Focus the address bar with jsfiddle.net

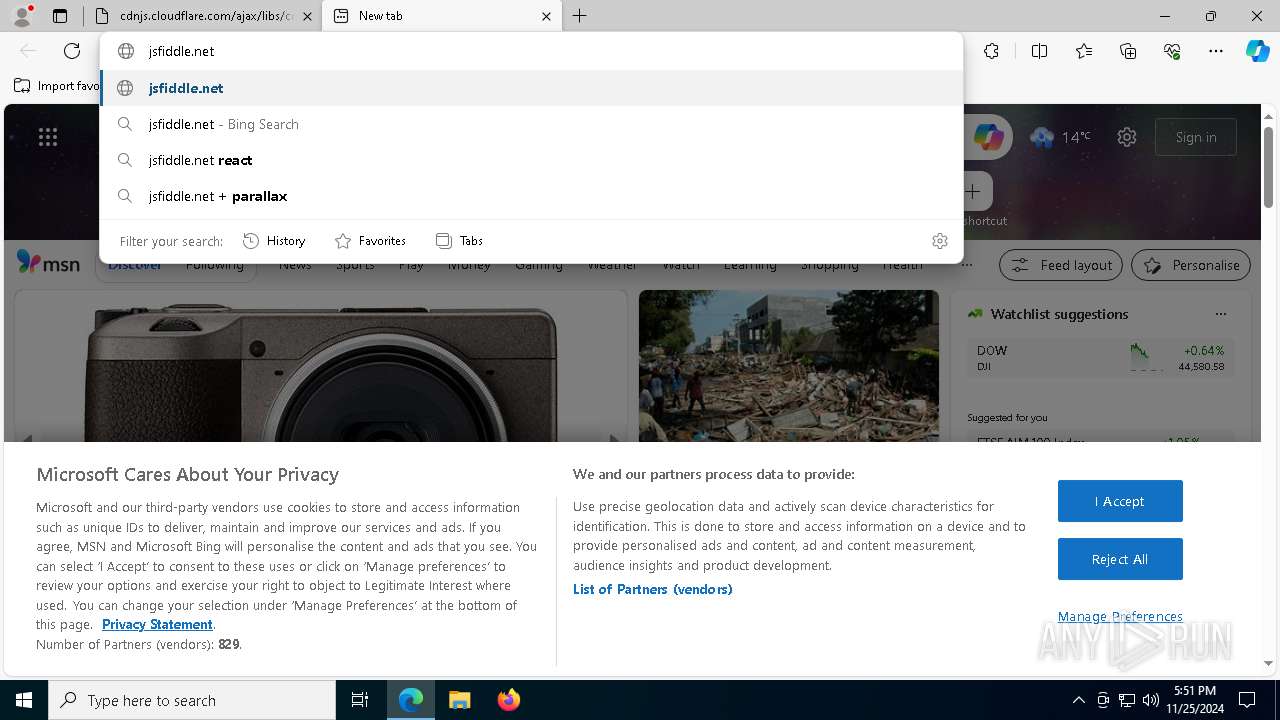pos(532,51)
